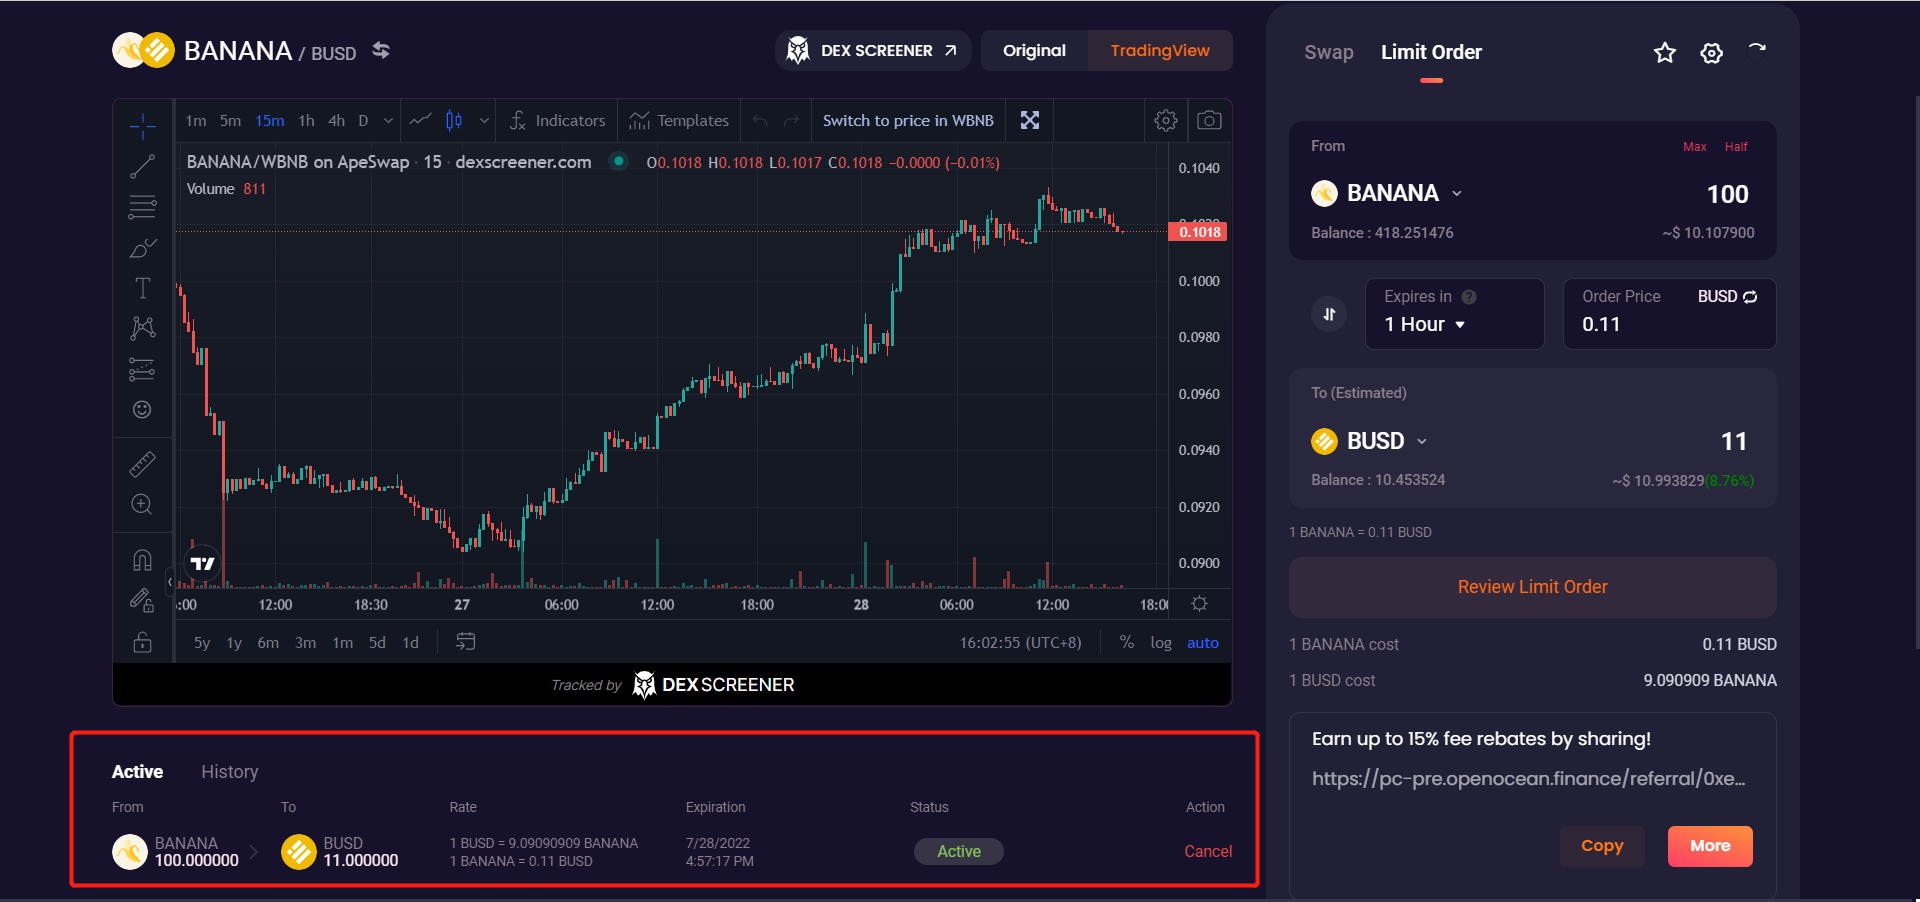Open the timezone selector 16:02:55 (UTC+8)
1920x902 pixels.
(1020, 643)
